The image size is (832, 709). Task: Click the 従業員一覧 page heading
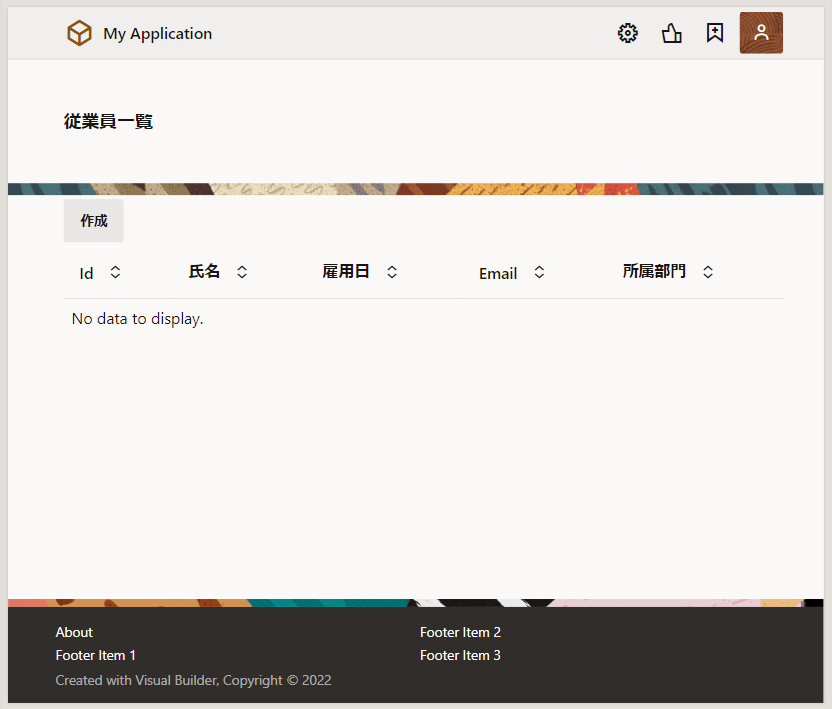click(x=108, y=122)
